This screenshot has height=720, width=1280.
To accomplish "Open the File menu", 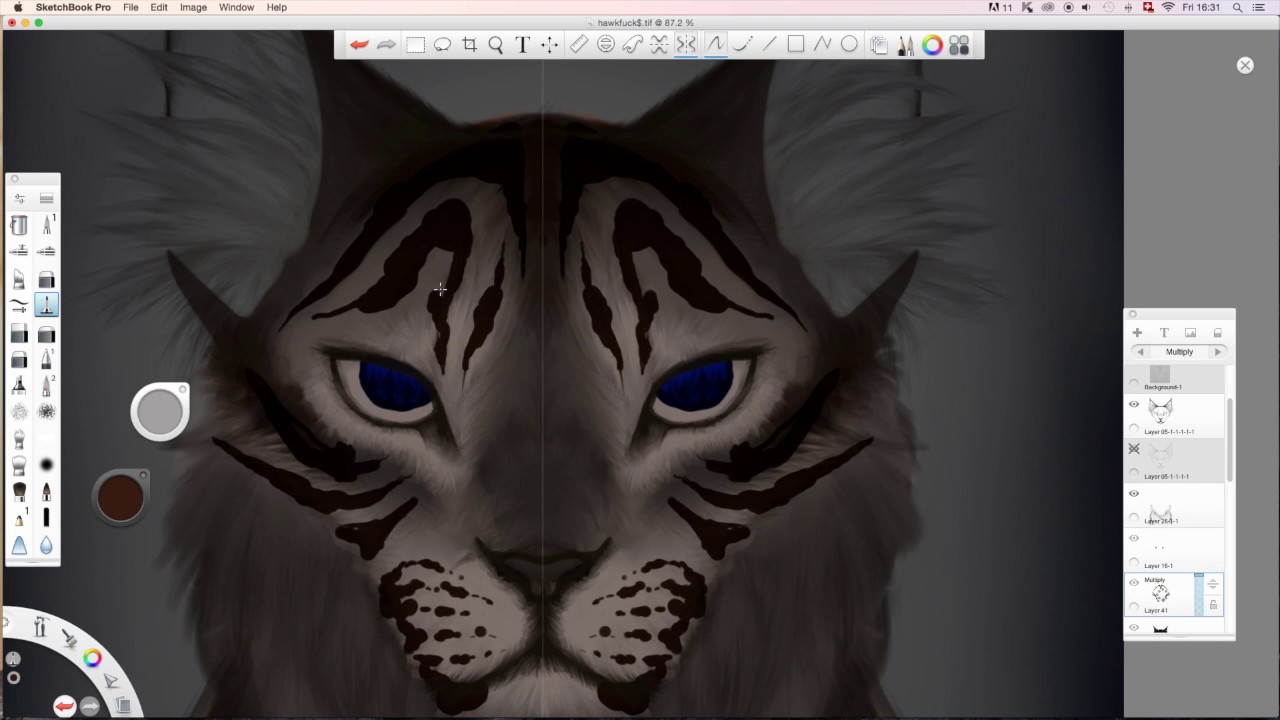I will 131,7.
